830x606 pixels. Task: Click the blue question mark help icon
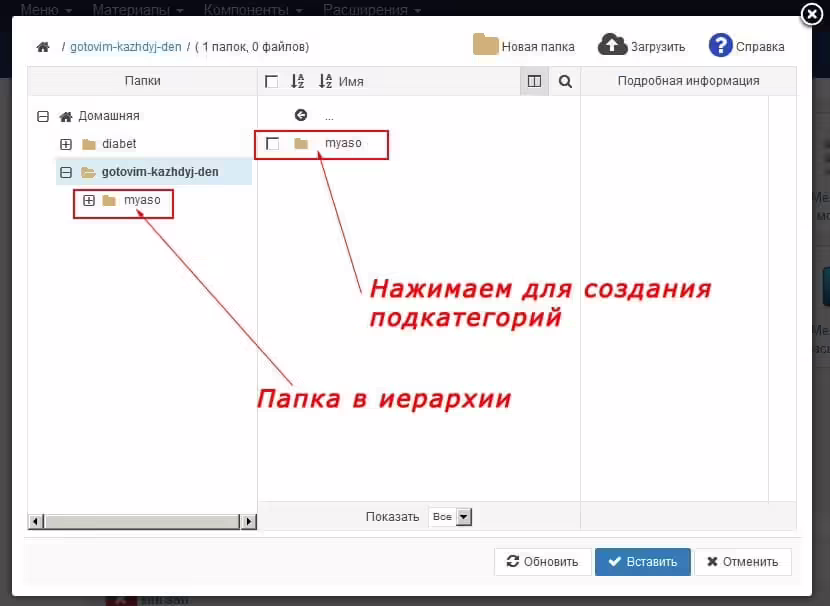click(720, 46)
